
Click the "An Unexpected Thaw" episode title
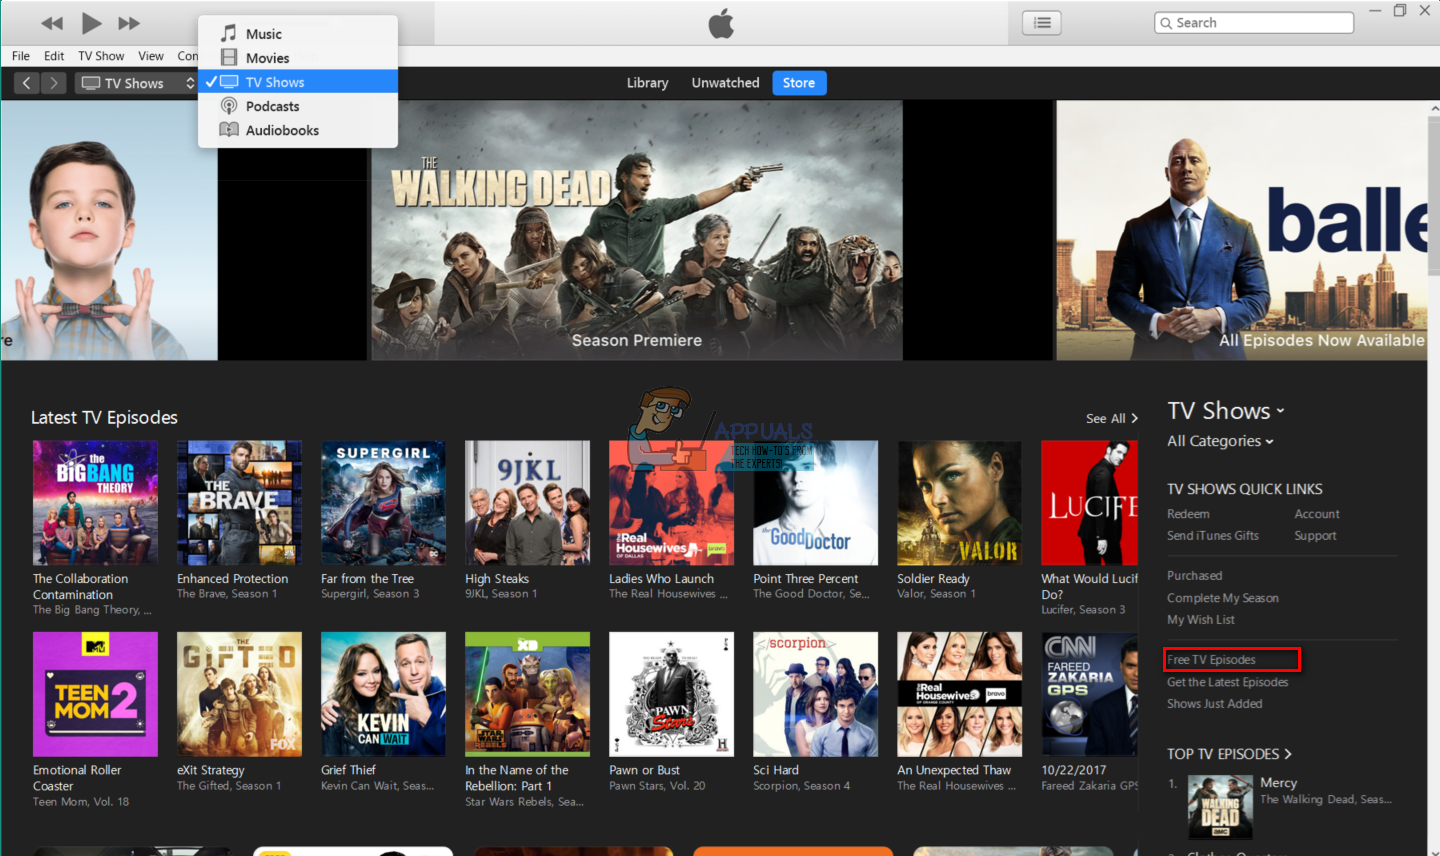[x=954, y=770]
